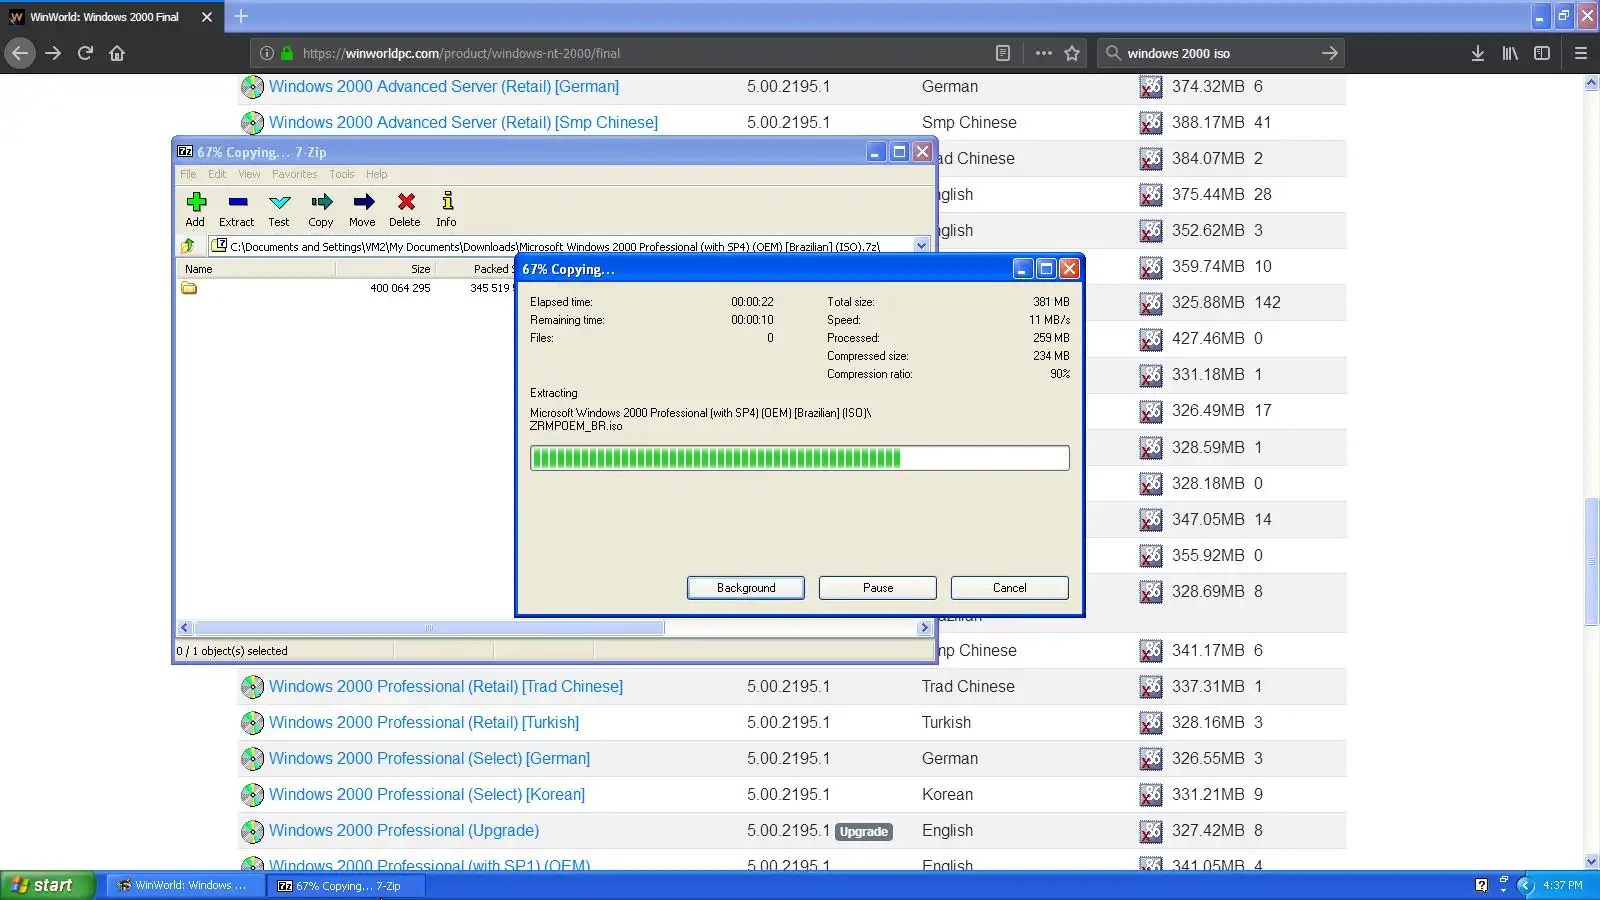Sort 7-Zip list by Name column

[256, 269]
